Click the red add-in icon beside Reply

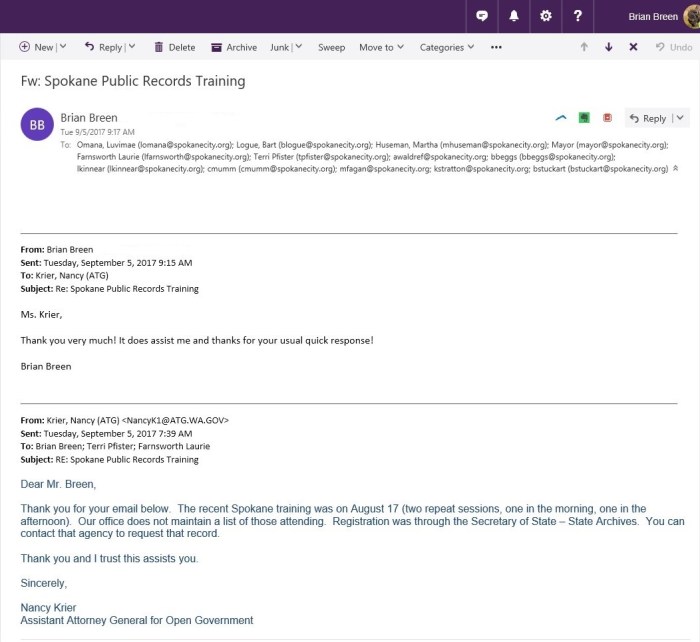click(x=607, y=118)
